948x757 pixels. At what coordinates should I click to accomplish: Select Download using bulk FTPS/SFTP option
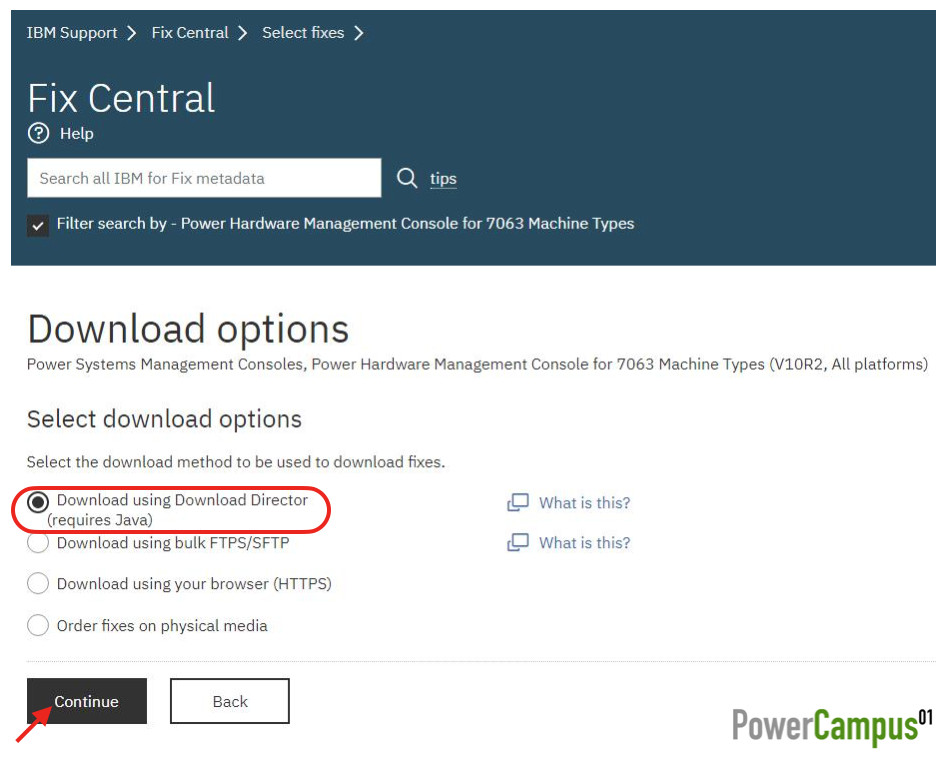pyautogui.click(x=38, y=542)
